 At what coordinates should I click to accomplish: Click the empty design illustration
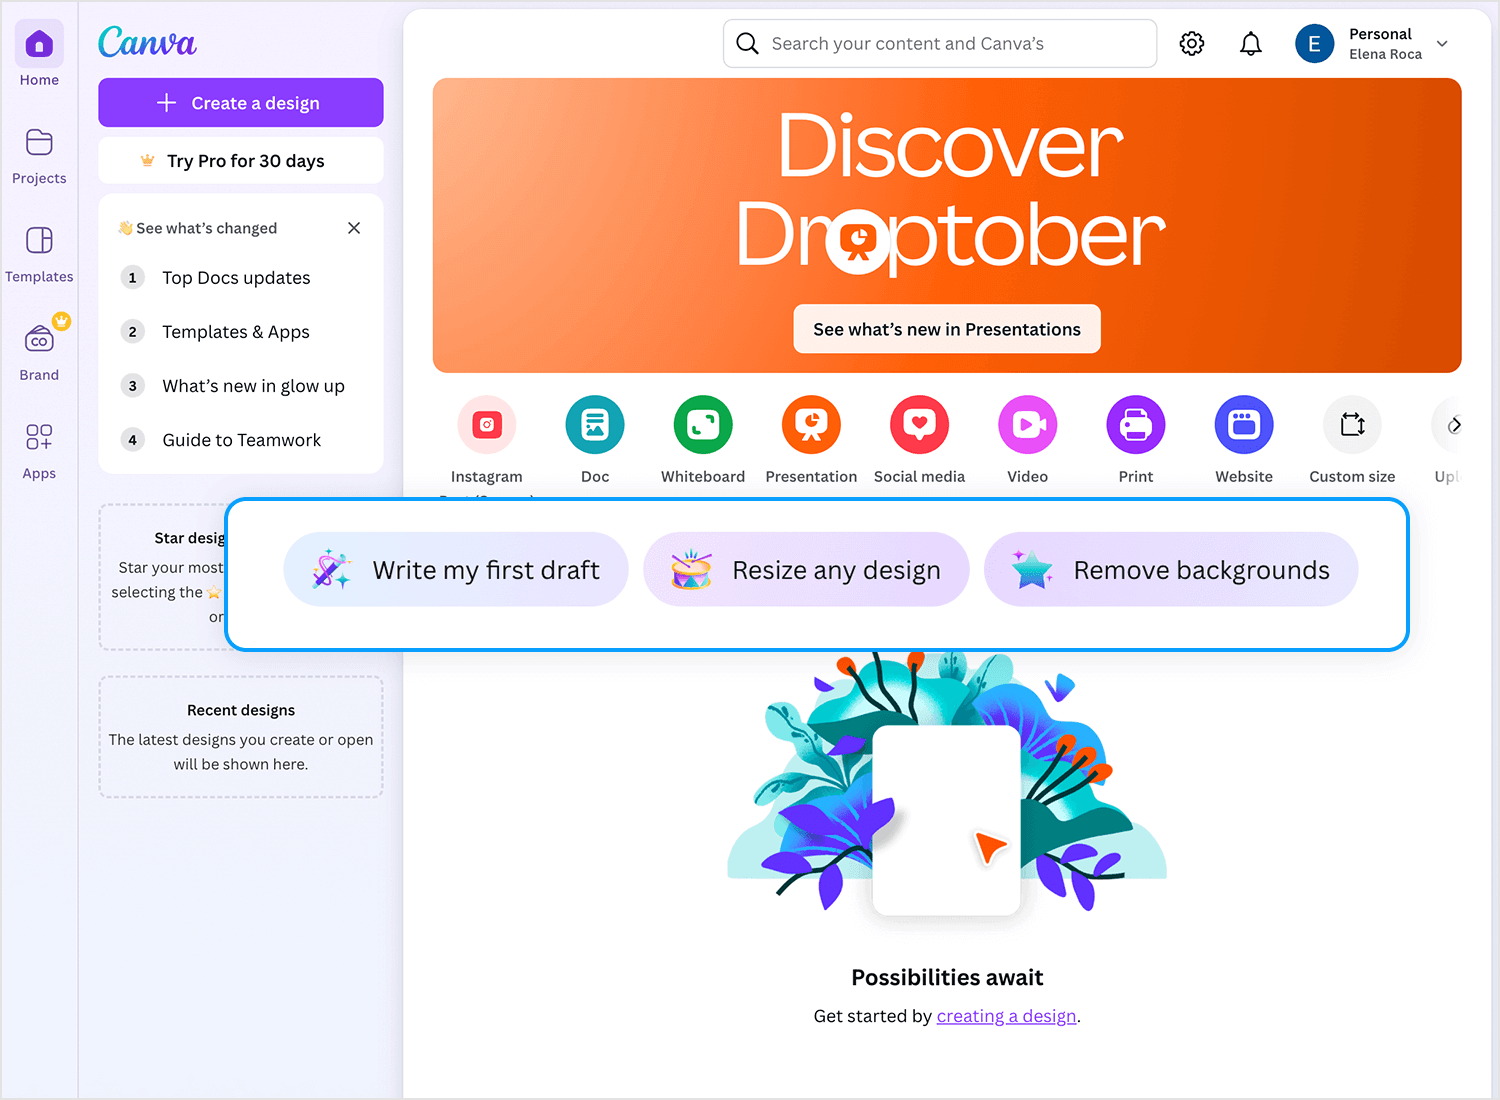[947, 785]
